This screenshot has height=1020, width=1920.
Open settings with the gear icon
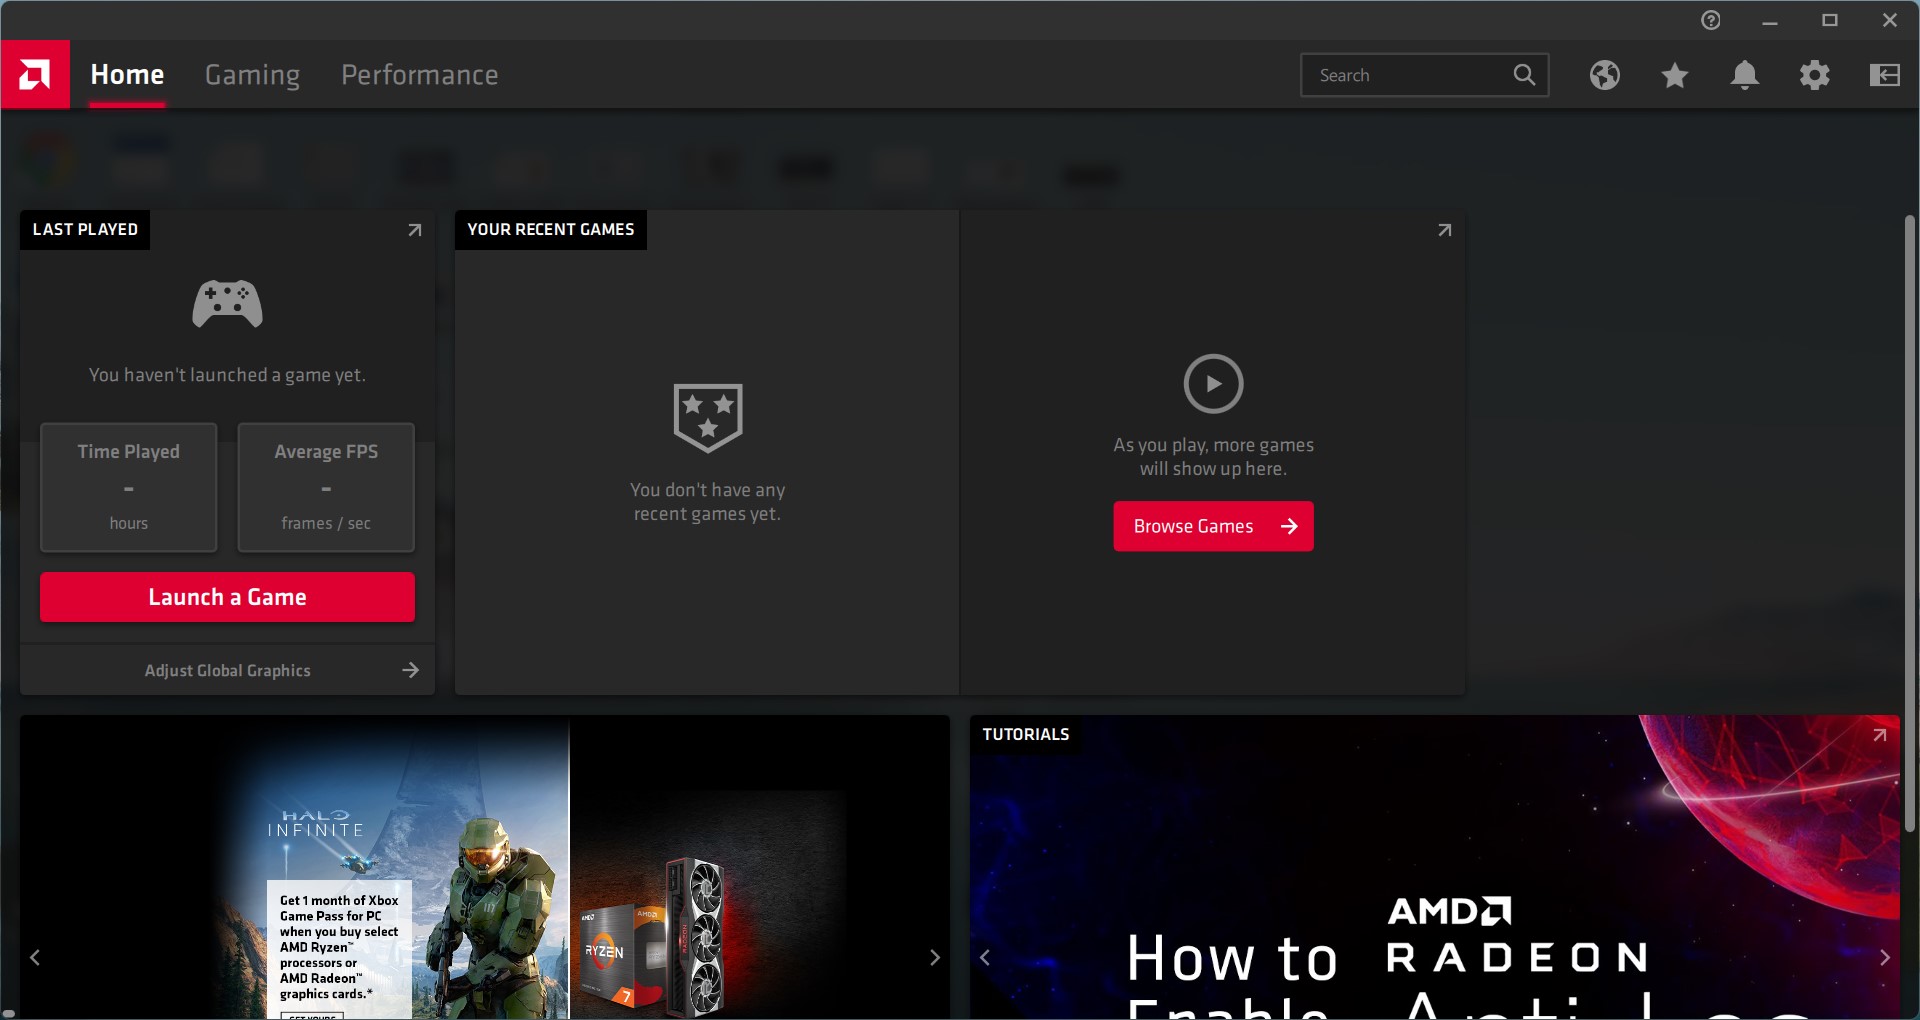[x=1815, y=75]
